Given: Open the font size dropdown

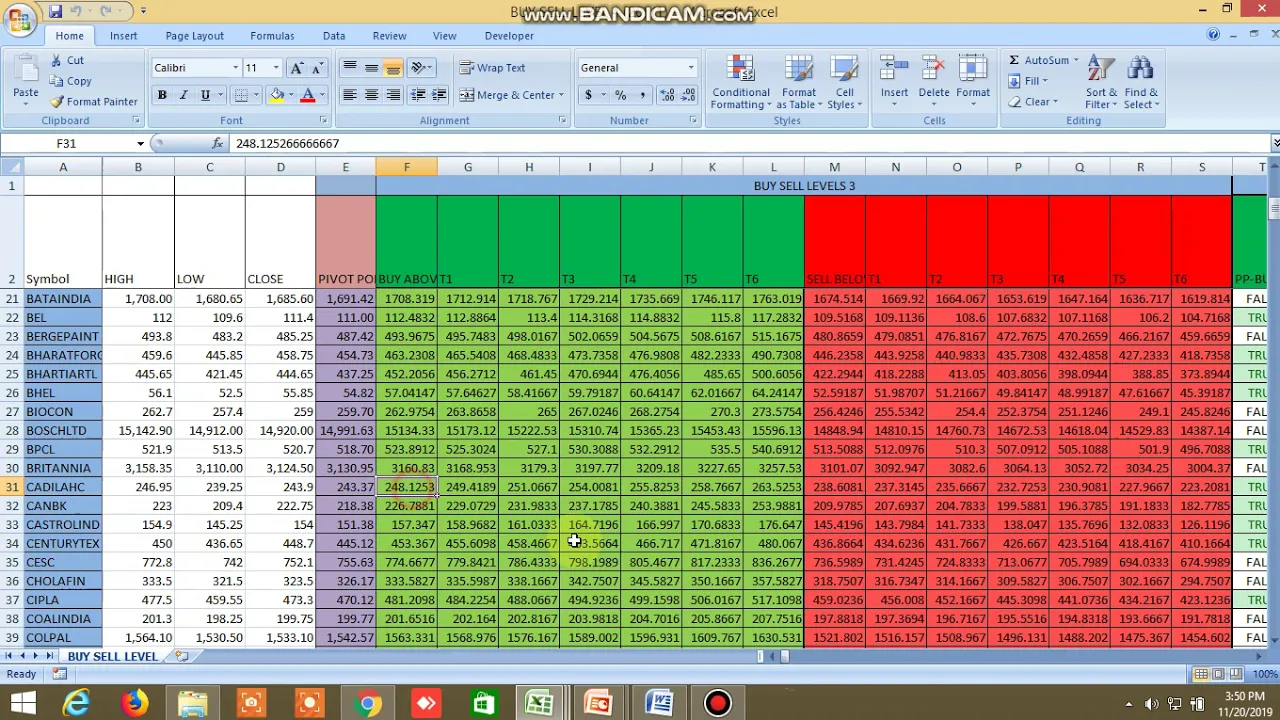Looking at the screenshot, I should (278, 68).
